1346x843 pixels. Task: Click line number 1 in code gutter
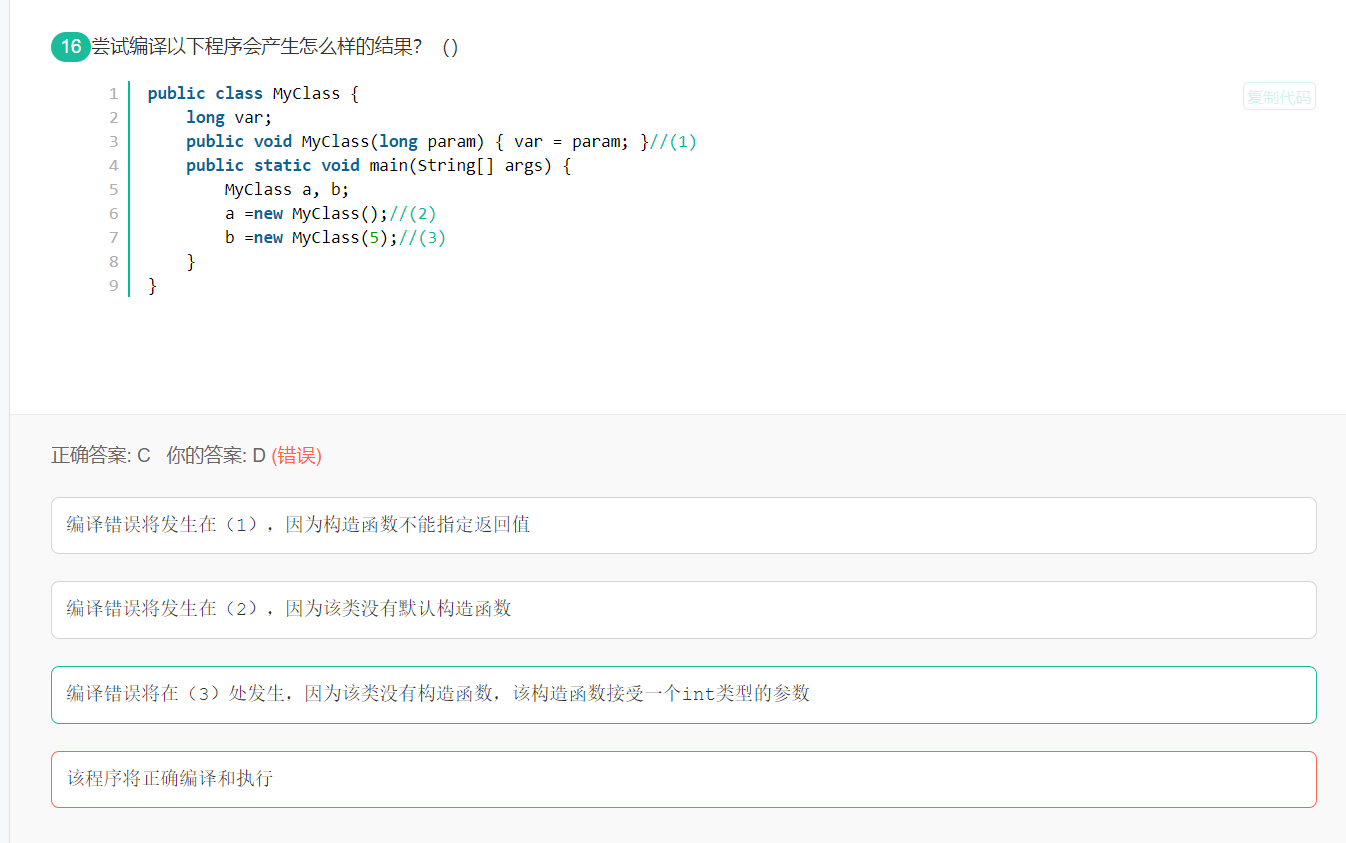114,93
